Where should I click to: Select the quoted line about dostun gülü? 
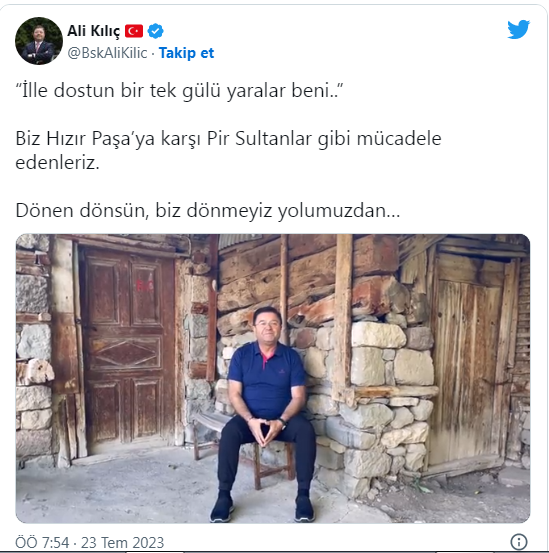pos(179,91)
